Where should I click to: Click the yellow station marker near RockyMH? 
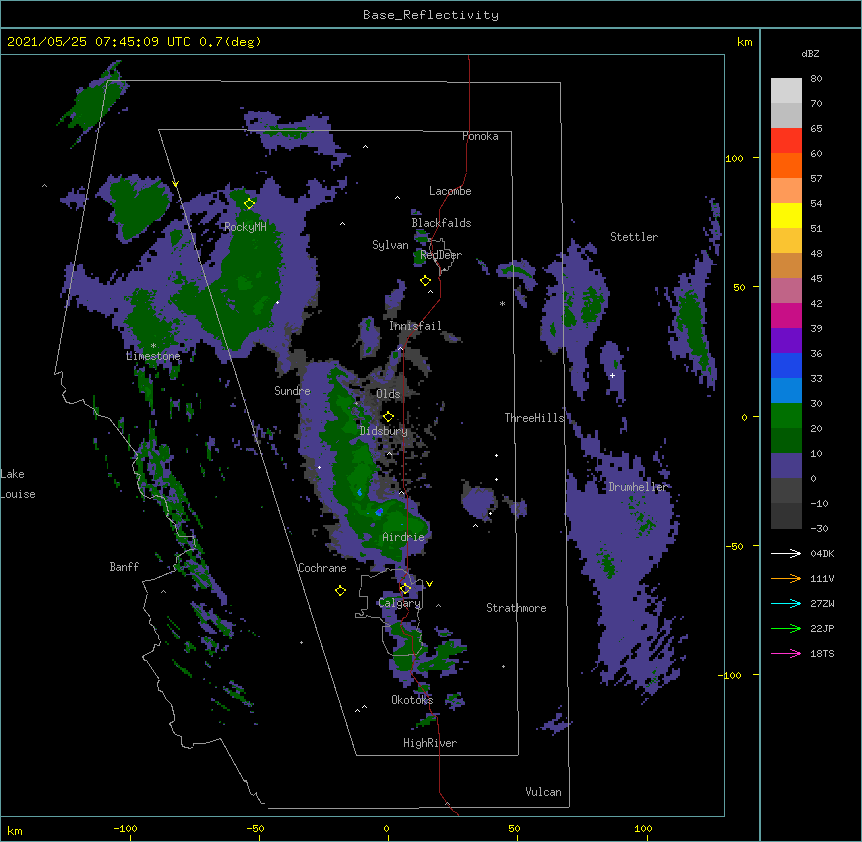[x=249, y=203]
